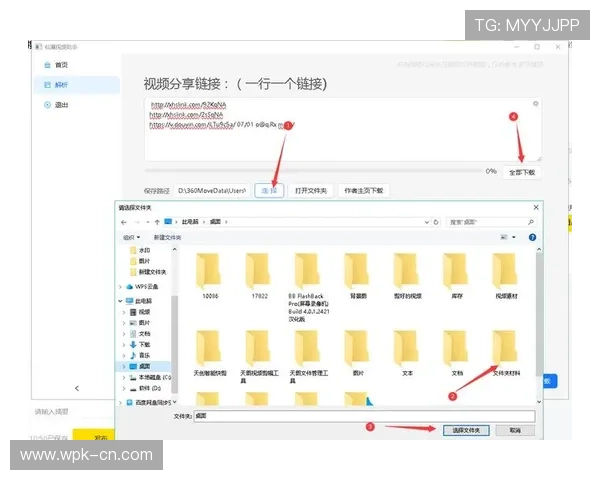Select the 10086 folder

click(210, 276)
